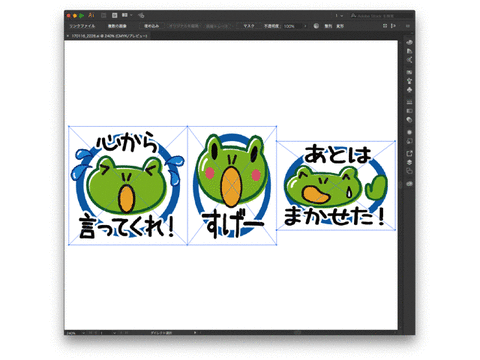Image resolution: width=480 pixels, height=360 pixels.
Task: Click the isolate object icon in control bar
Action: [385, 26]
